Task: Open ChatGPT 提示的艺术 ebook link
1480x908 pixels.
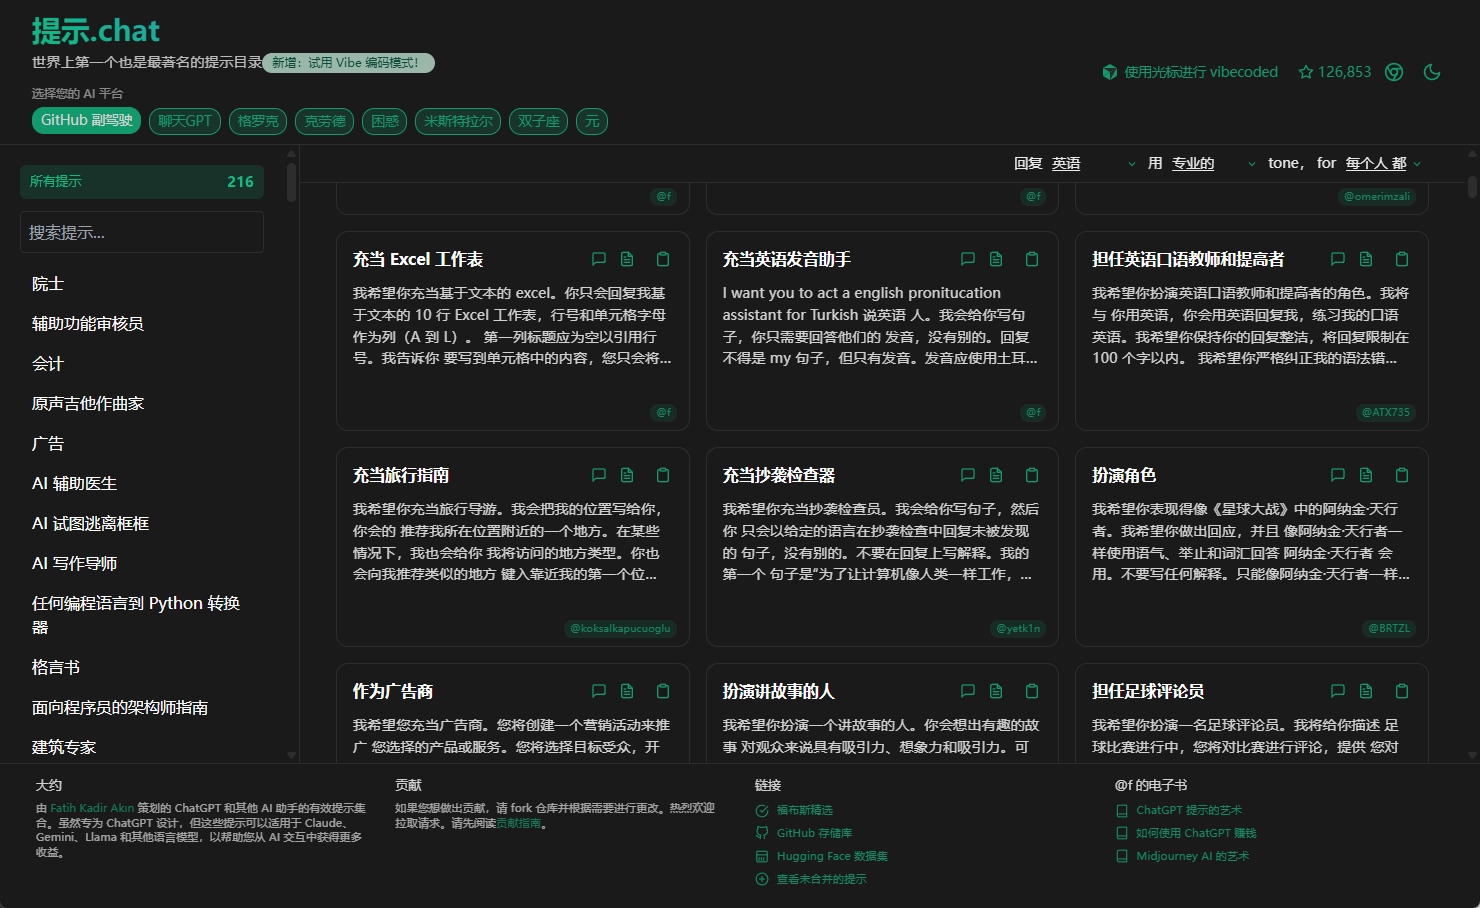Action: tap(1189, 810)
